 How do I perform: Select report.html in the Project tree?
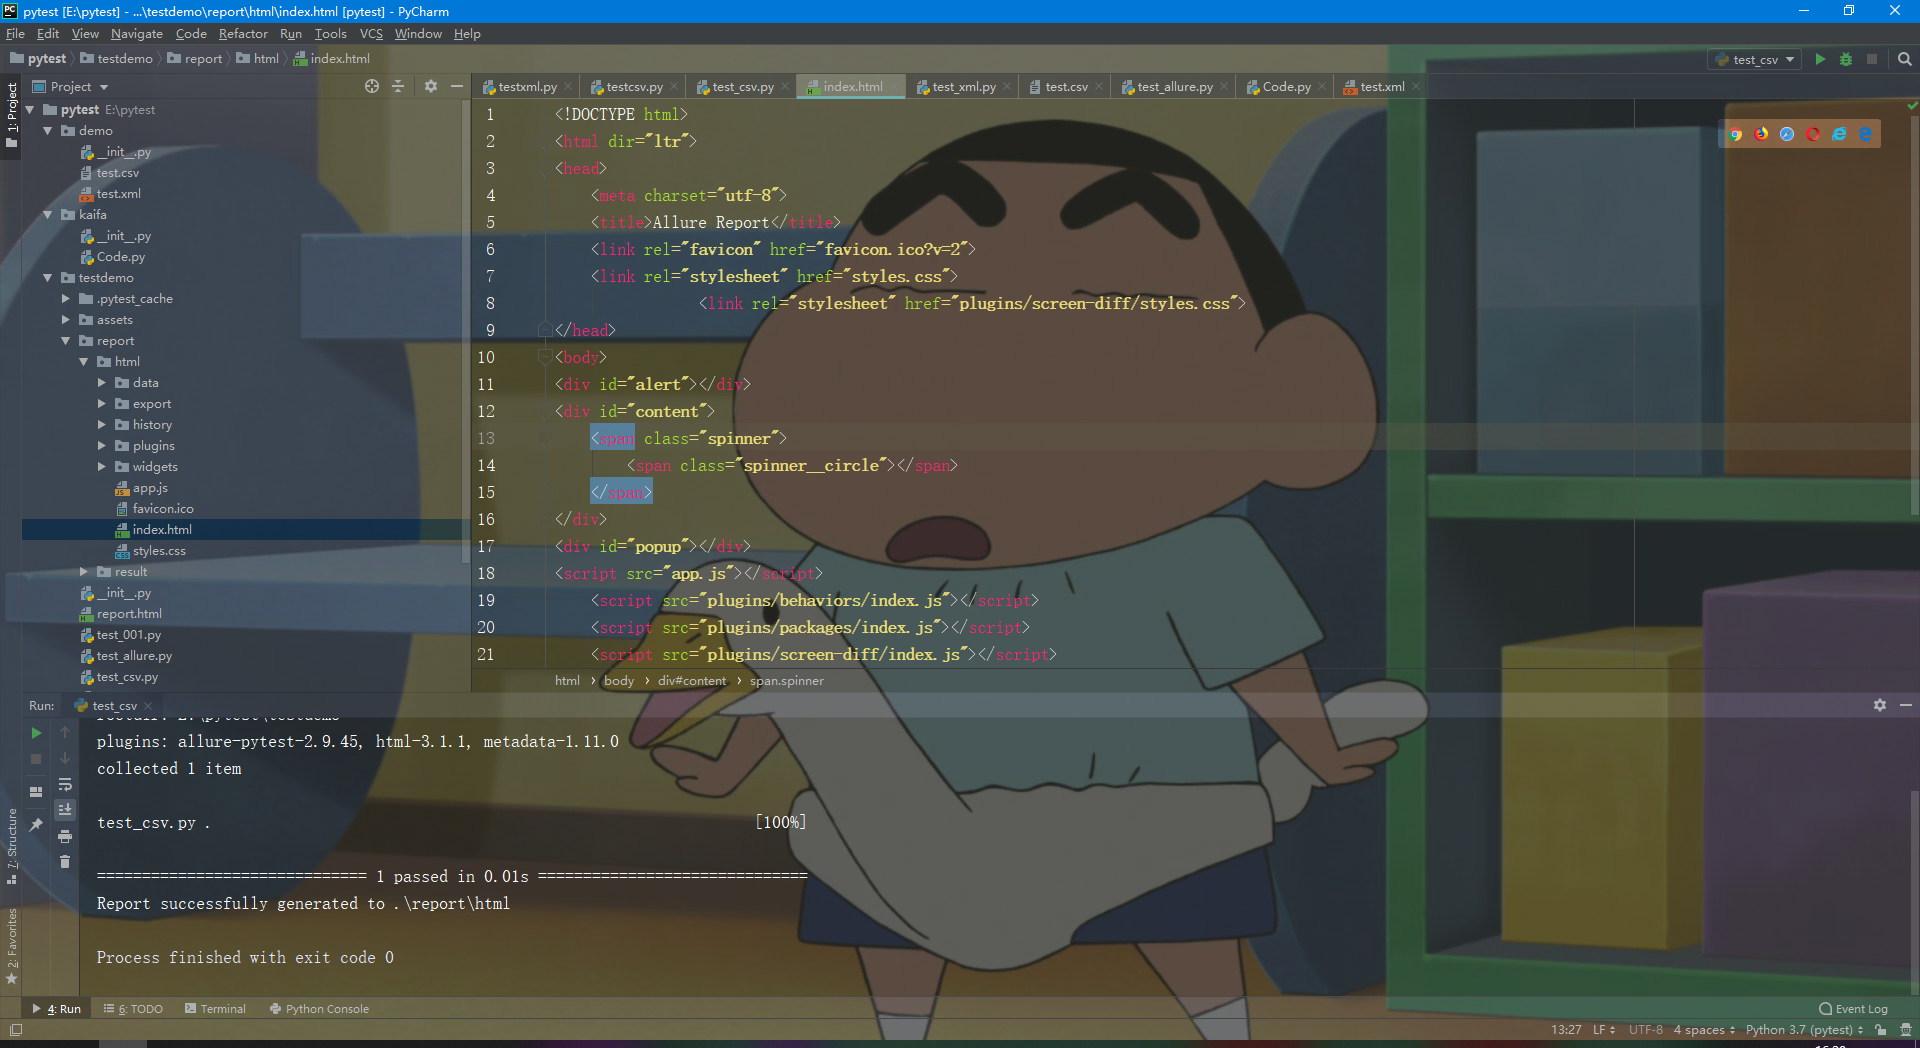coord(129,614)
